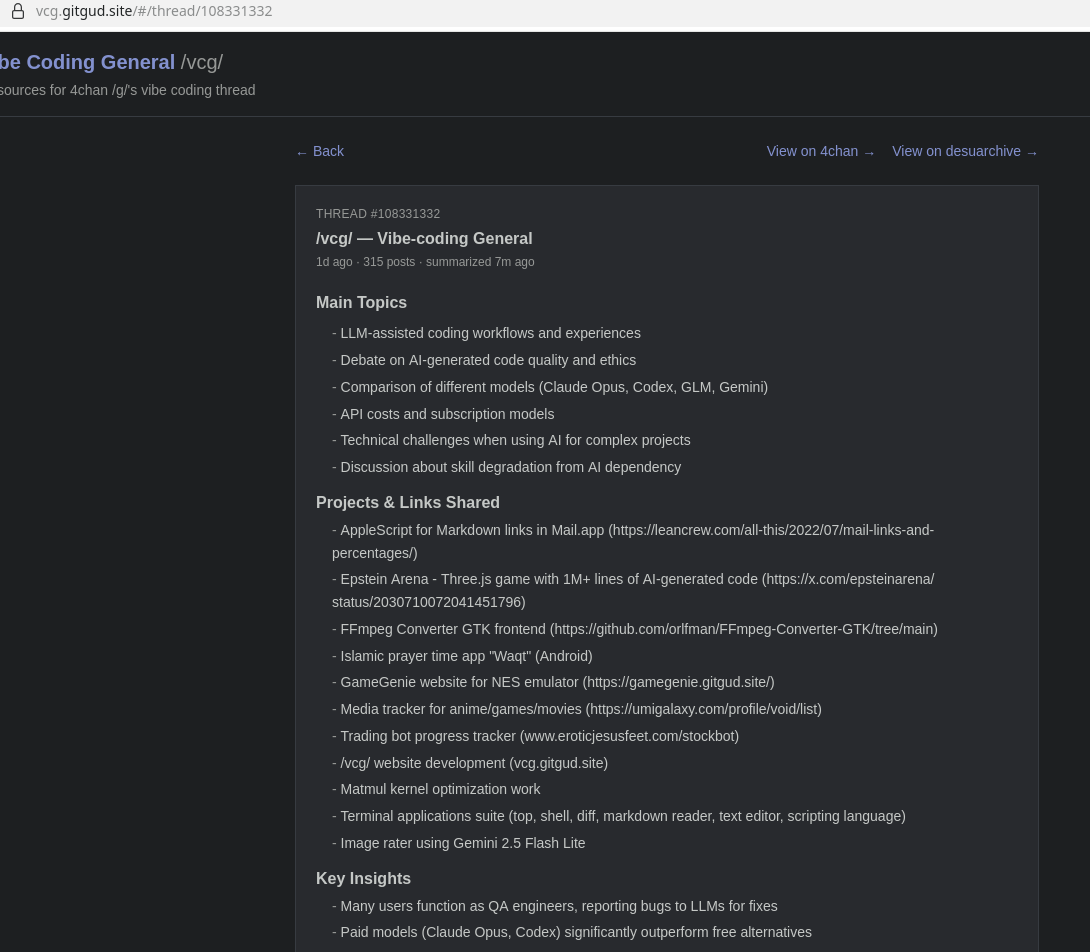Select Debate on AI-generated code quality line

pyautogui.click(x=484, y=360)
